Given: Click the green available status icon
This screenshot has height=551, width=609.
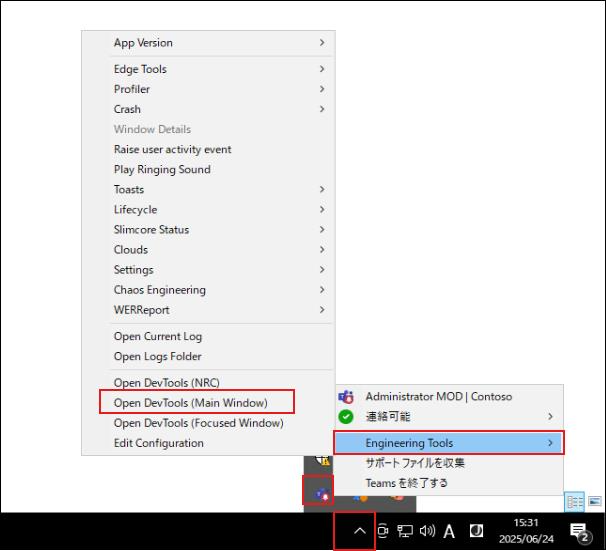Looking at the screenshot, I should point(346,417).
